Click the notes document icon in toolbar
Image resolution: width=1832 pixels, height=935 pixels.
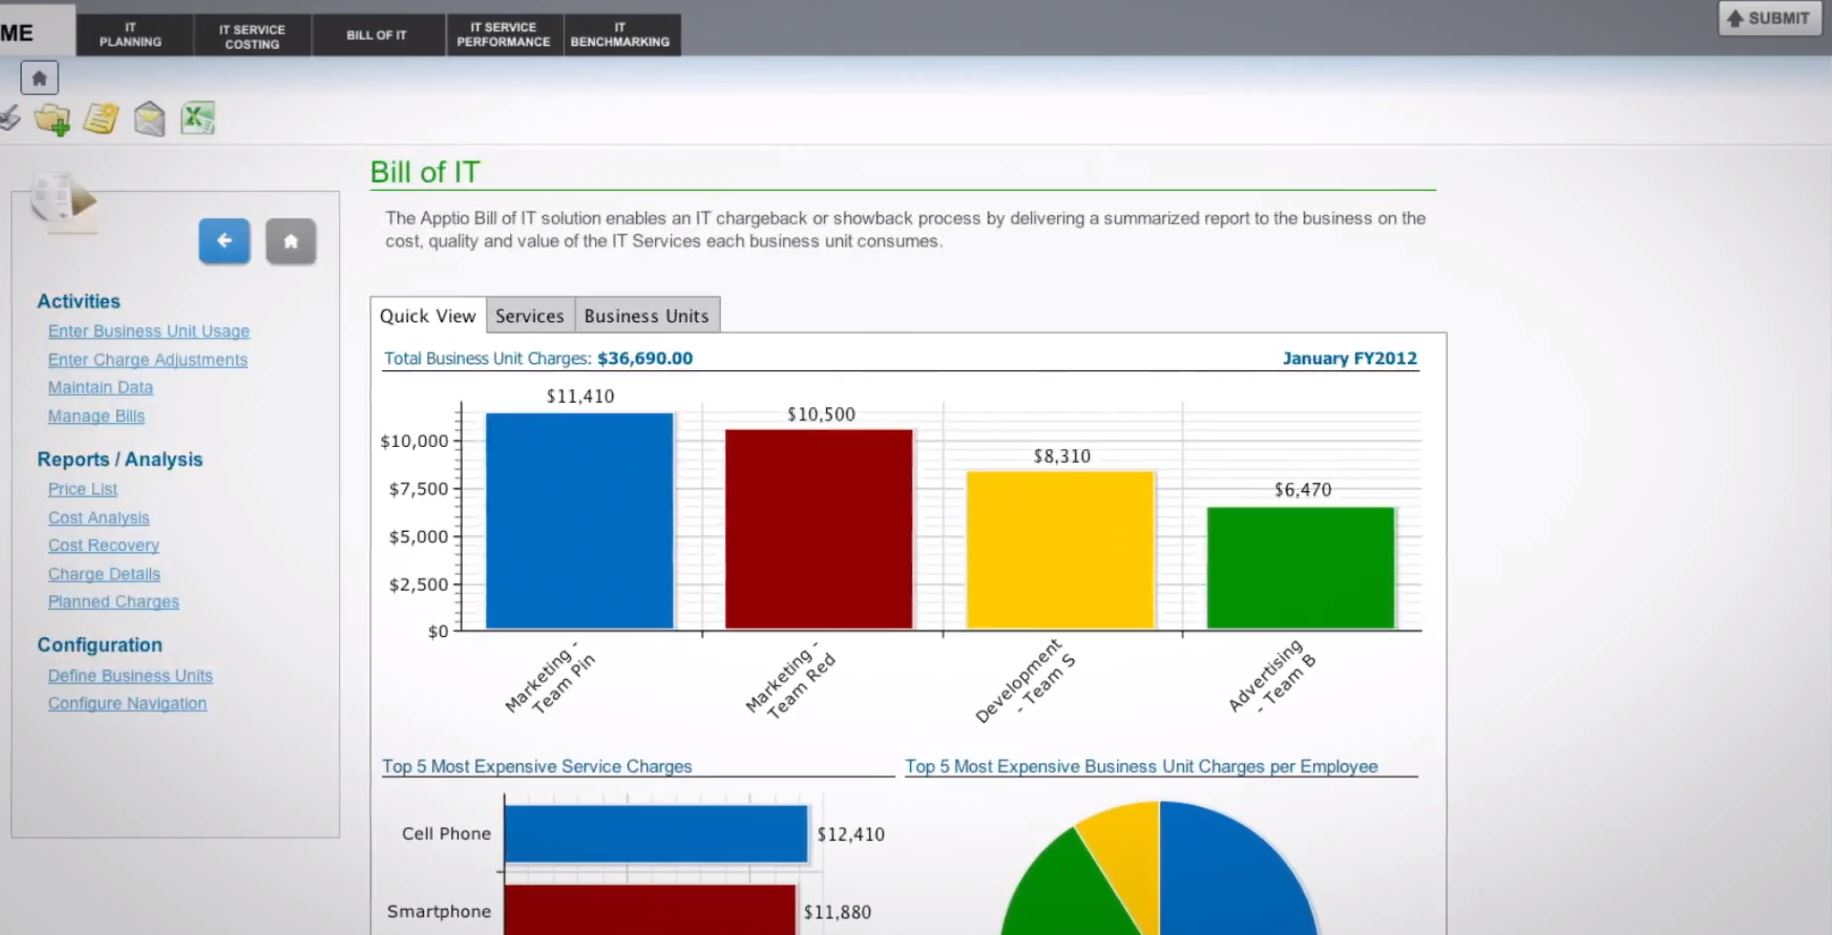[x=100, y=117]
